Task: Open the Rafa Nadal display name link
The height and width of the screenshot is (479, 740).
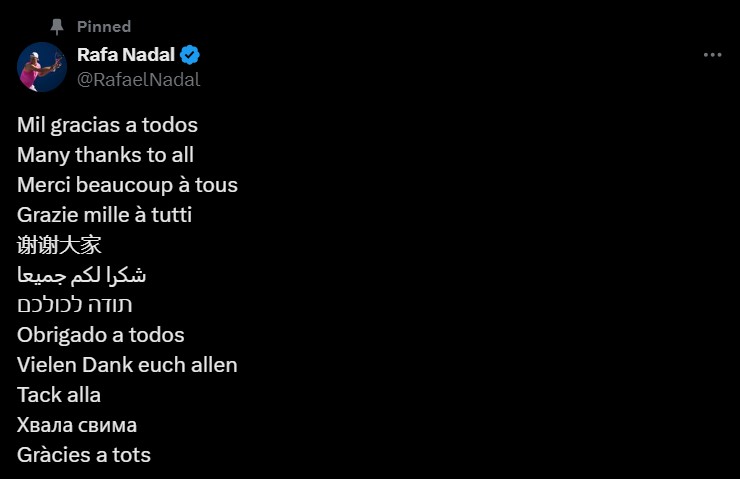Action: click(126, 55)
